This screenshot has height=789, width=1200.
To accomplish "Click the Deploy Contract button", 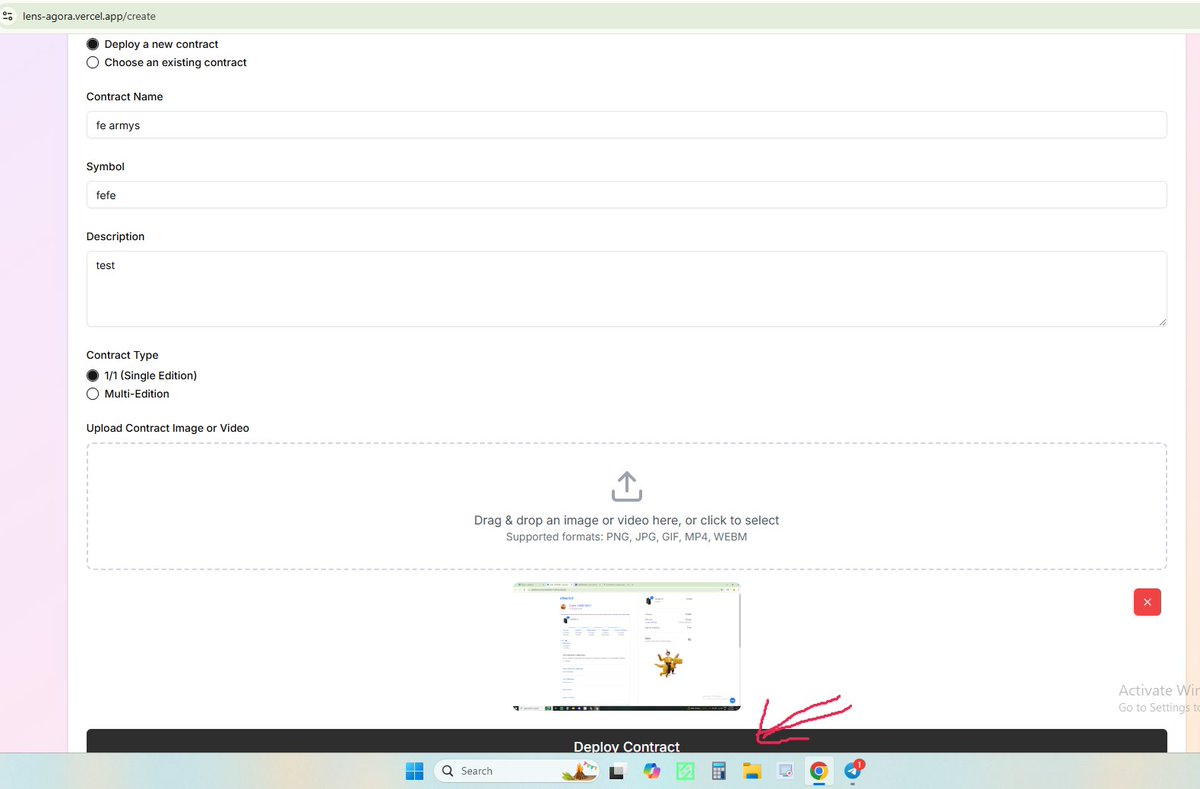I will pos(627,741).
